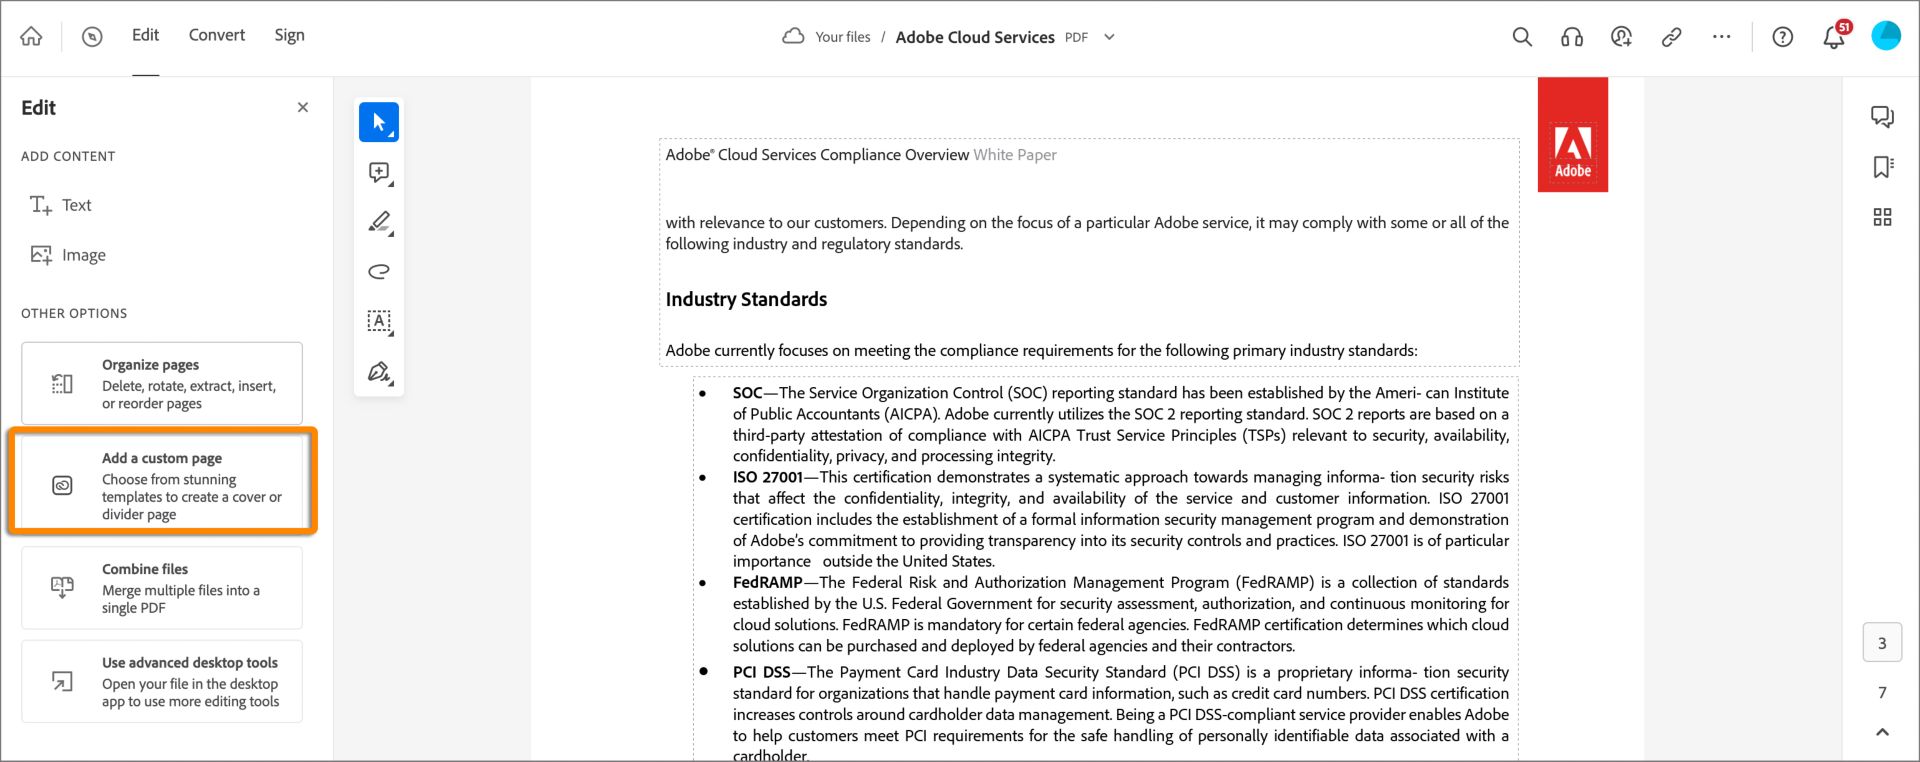Open the more options ellipsis menu
The width and height of the screenshot is (1920, 762).
[1721, 37]
